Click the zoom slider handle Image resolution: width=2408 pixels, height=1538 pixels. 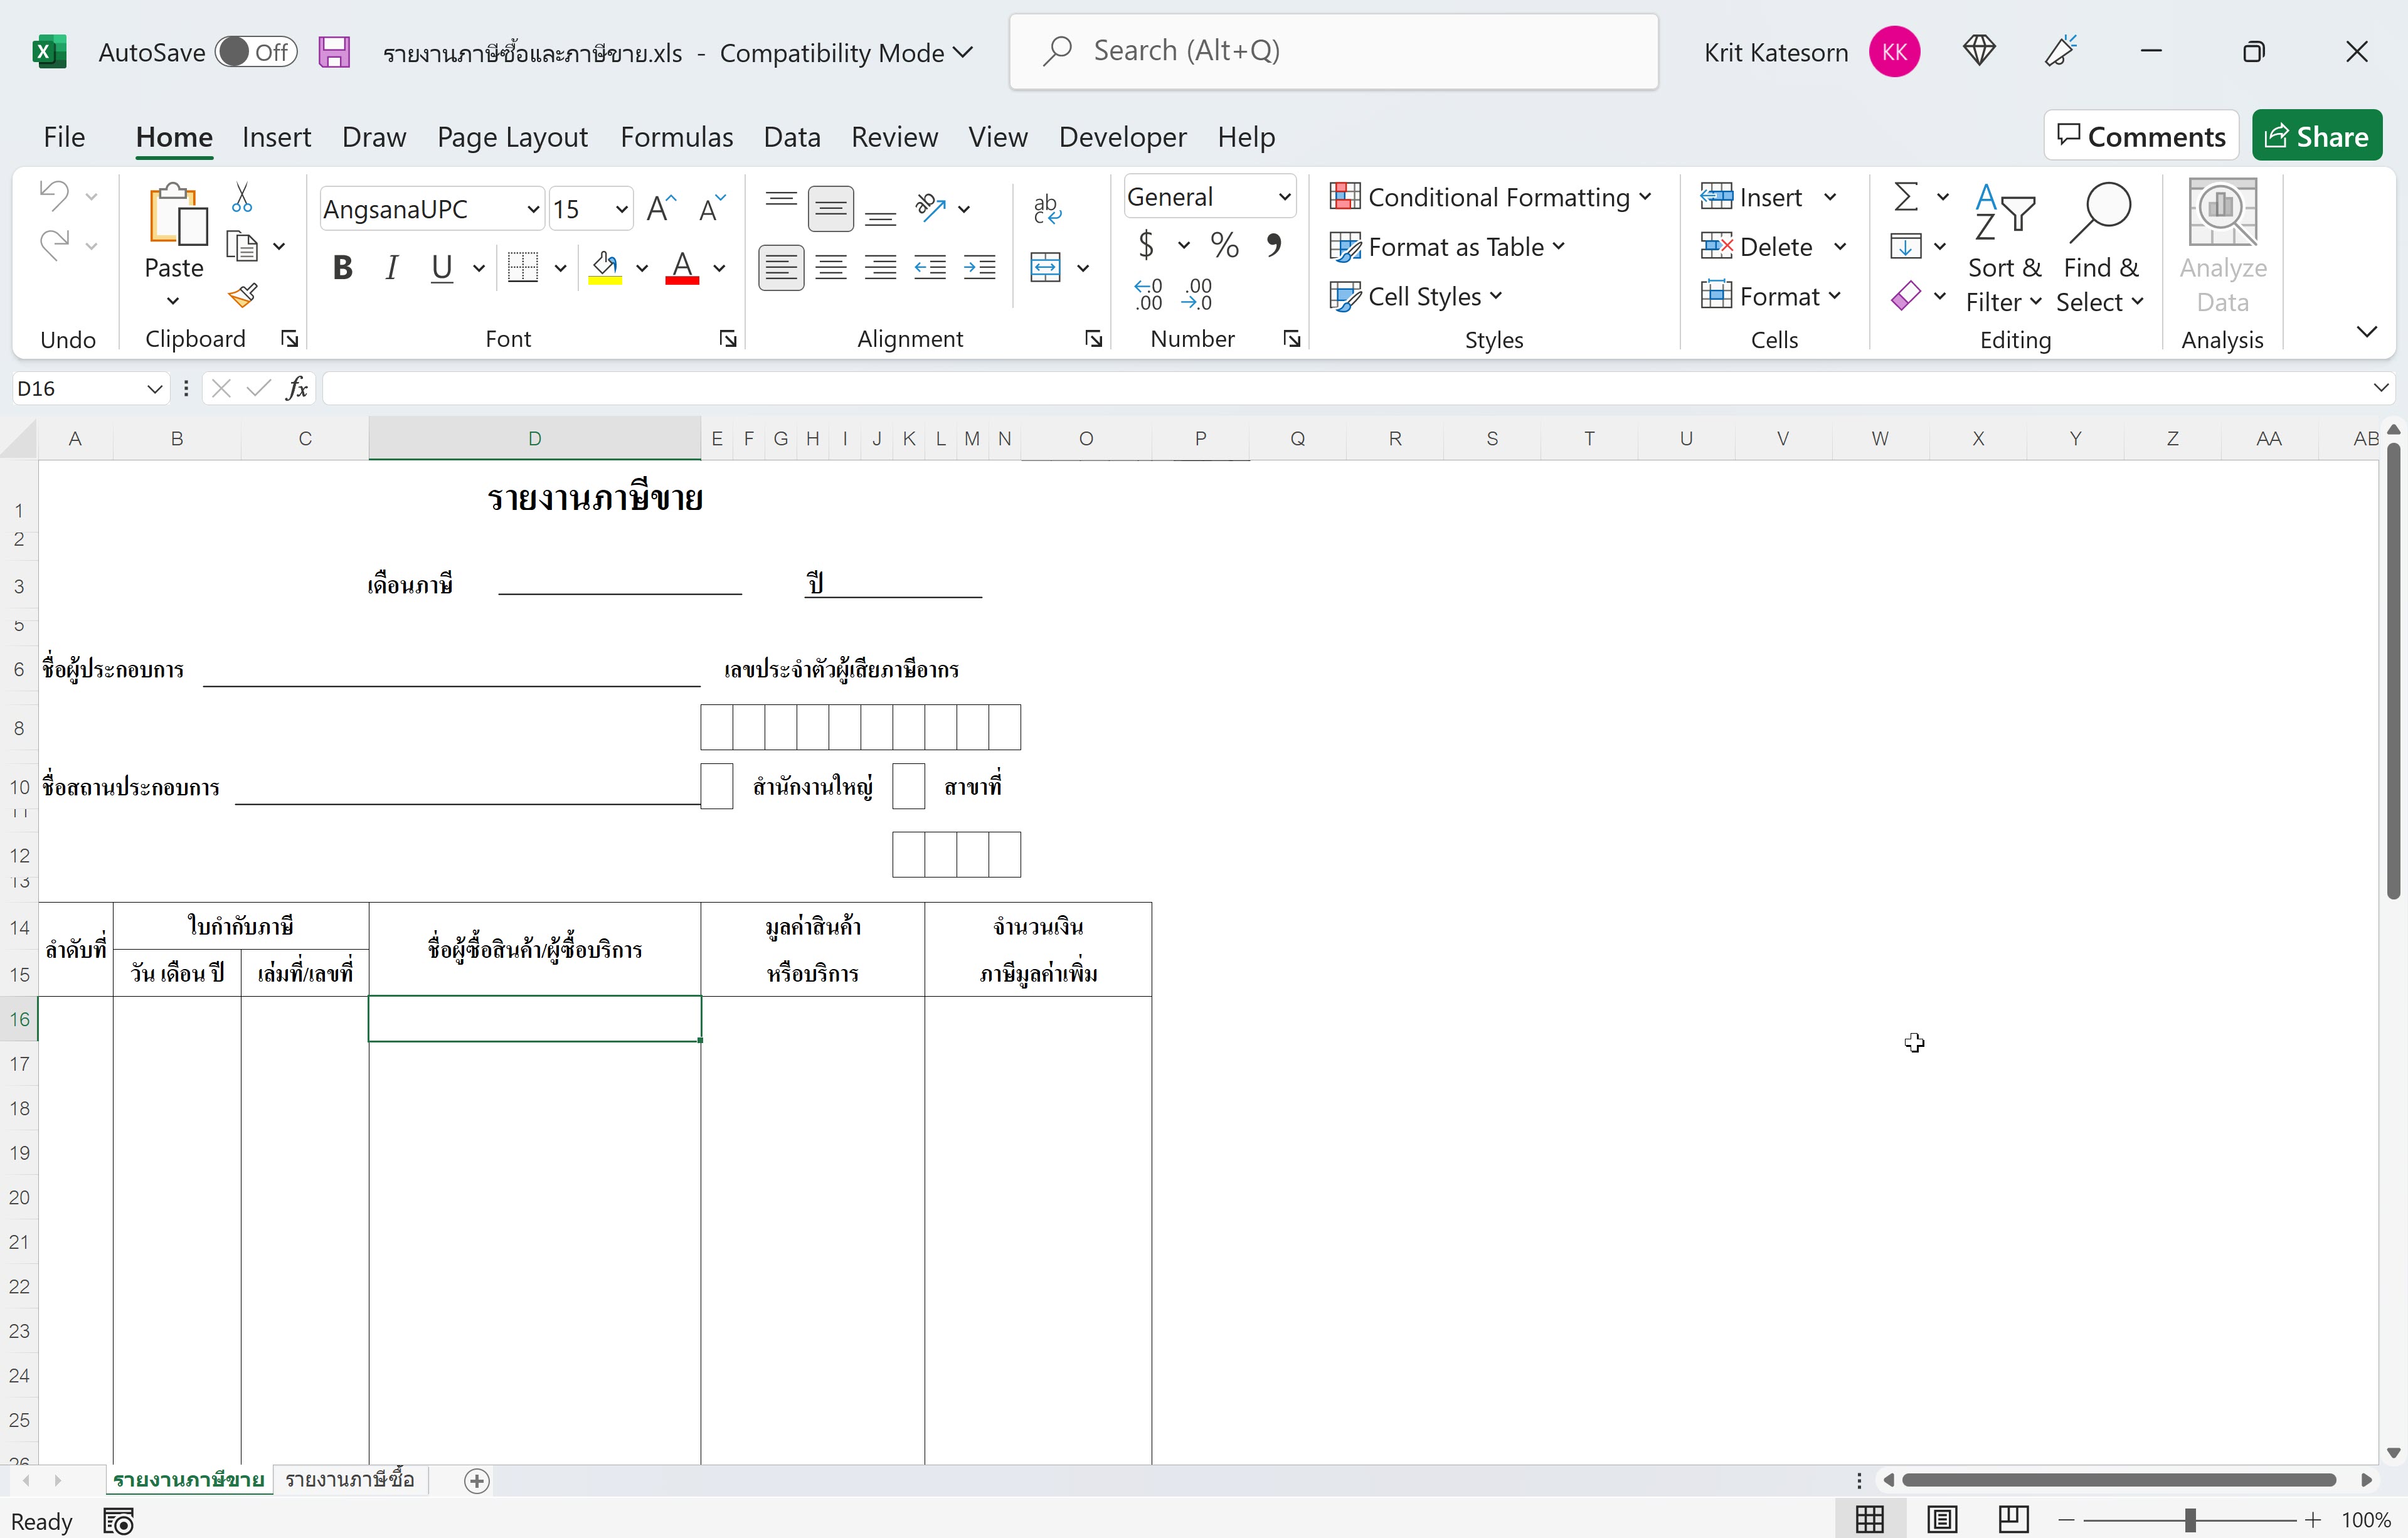(2190, 1520)
